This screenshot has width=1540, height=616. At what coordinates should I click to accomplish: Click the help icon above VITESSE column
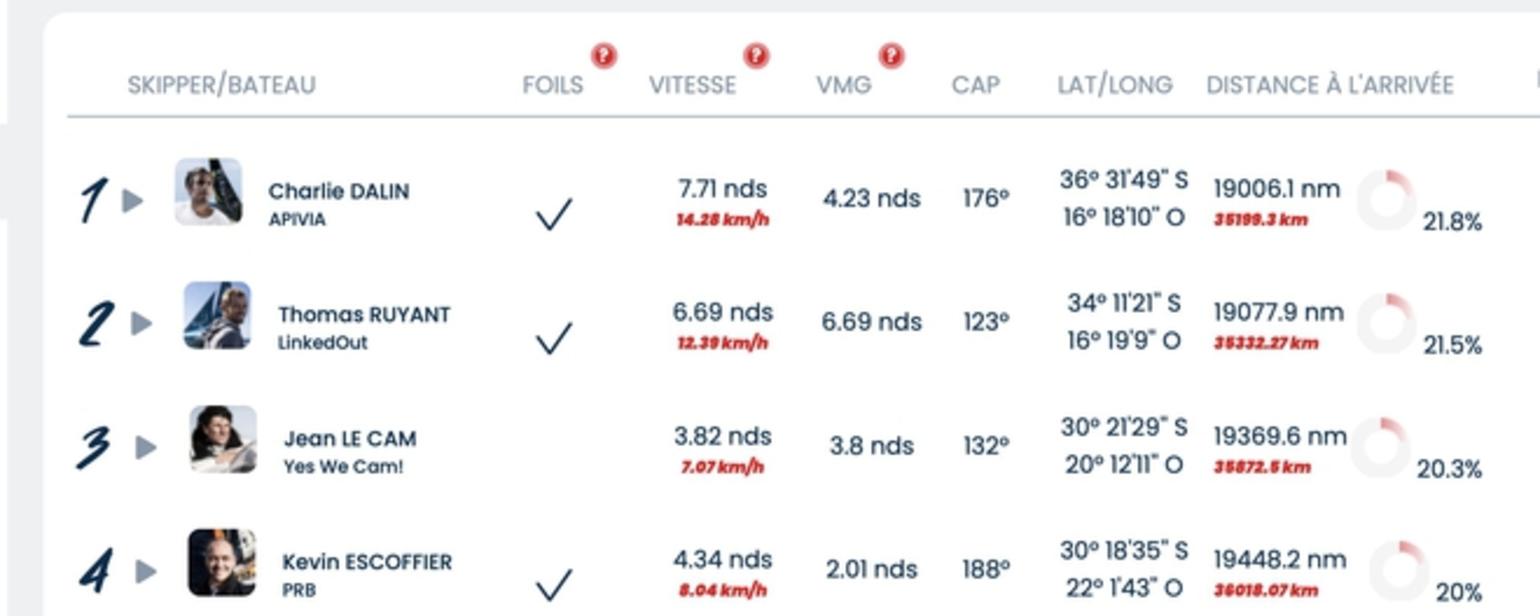pos(756,56)
